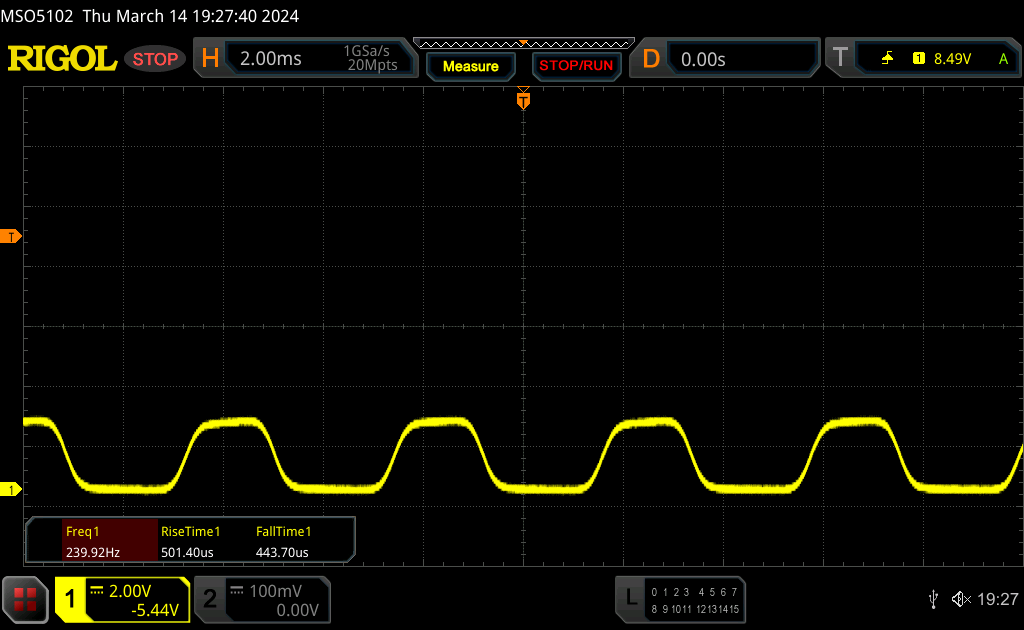The width and height of the screenshot is (1024, 630).
Task: Toggle digital channels 8 9 10 11 group
Action: [671, 609]
